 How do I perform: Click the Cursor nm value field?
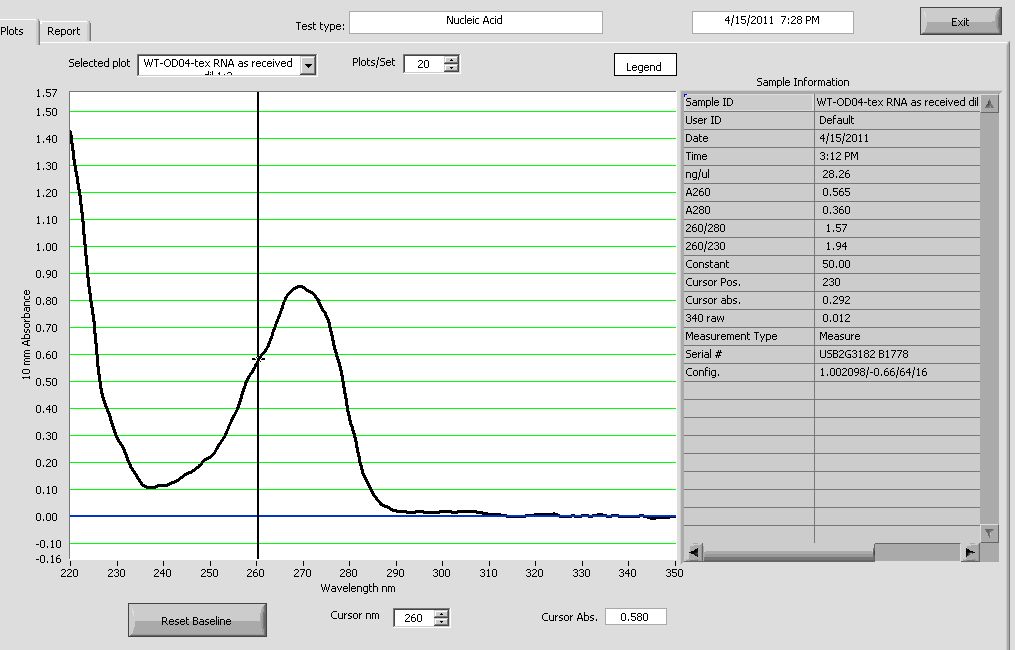coord(413,618)
